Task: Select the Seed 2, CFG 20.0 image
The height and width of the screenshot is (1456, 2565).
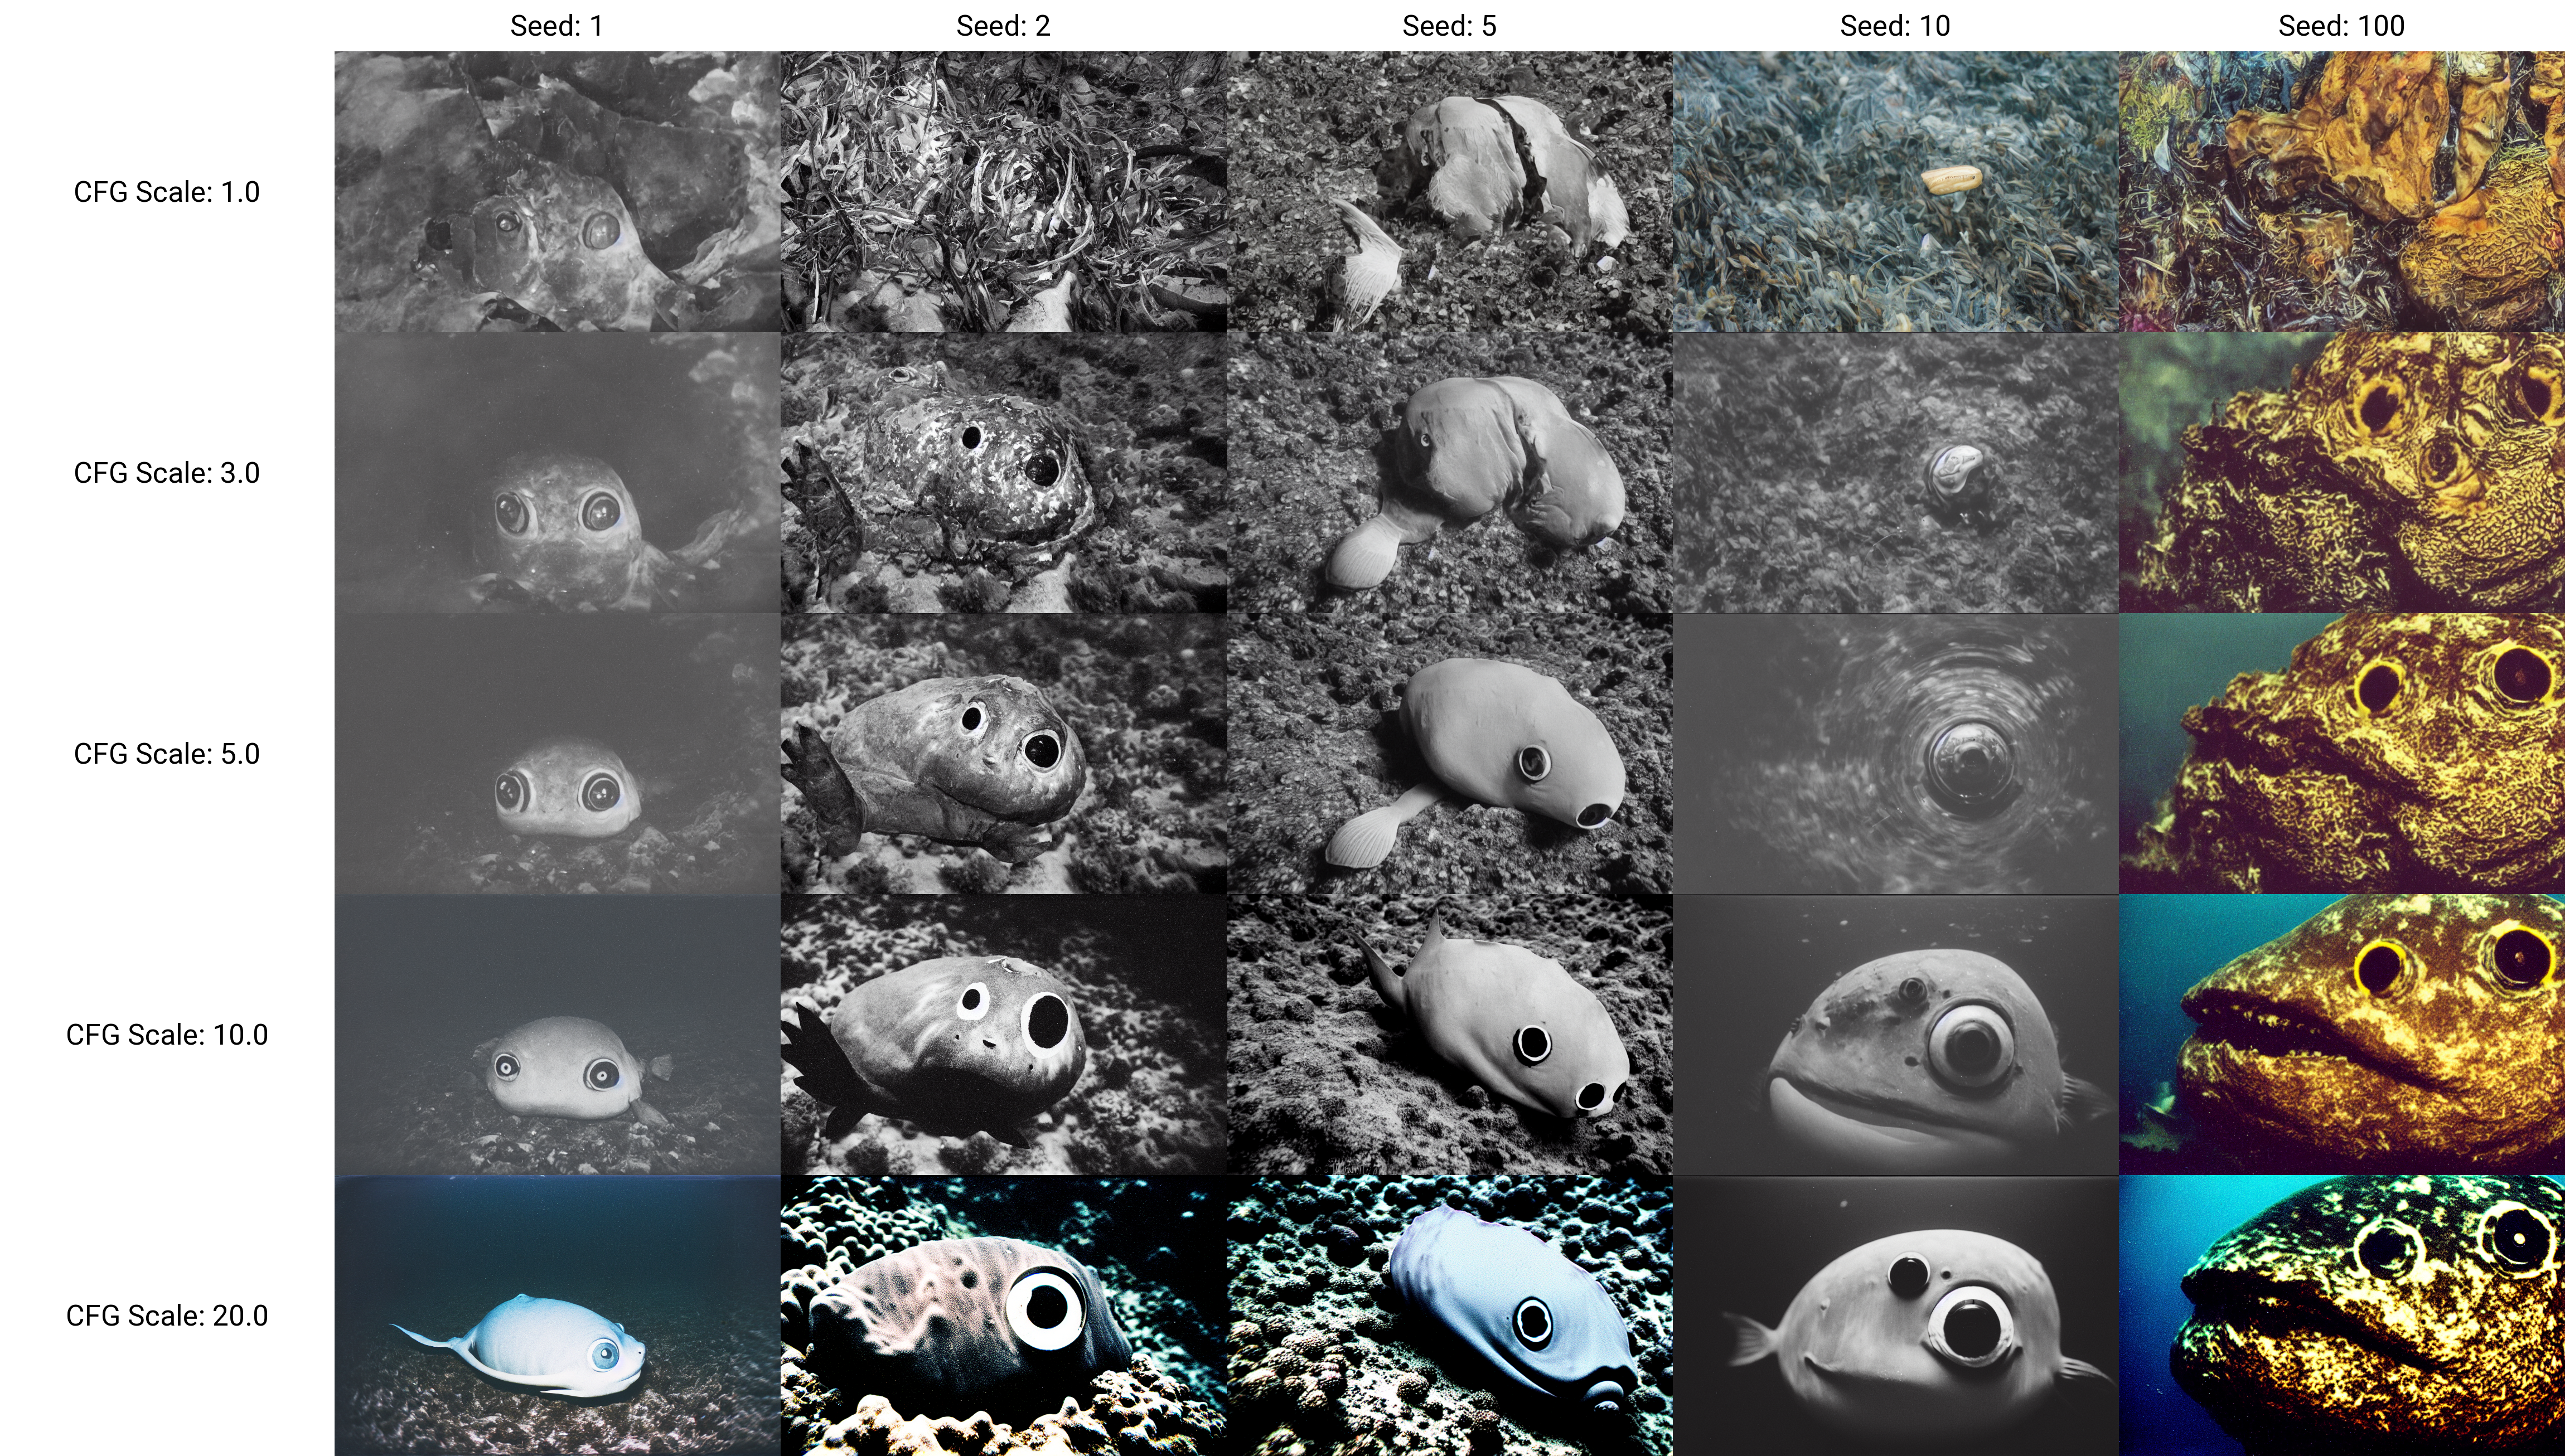Action: point(1002,1315)
